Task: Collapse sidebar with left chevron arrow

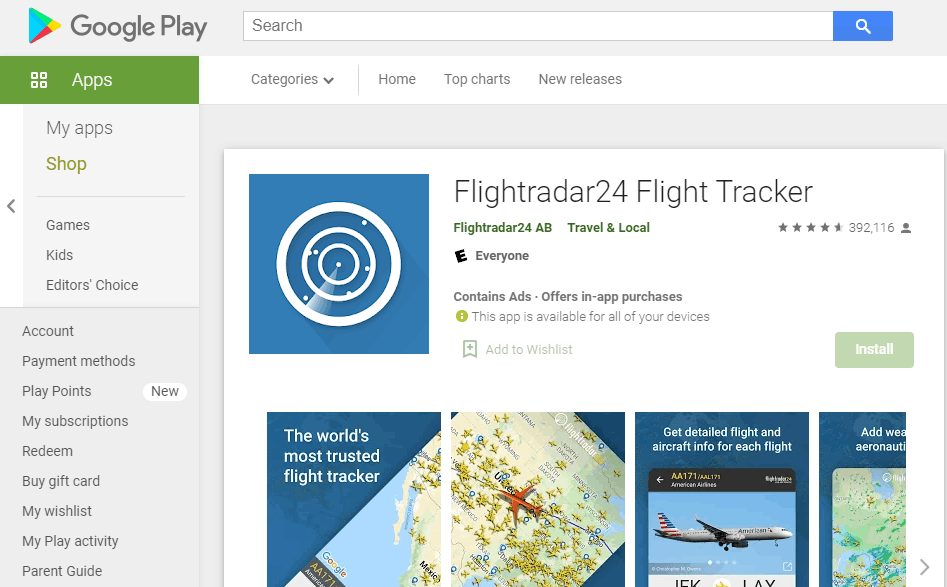Action: click(11, 206)
